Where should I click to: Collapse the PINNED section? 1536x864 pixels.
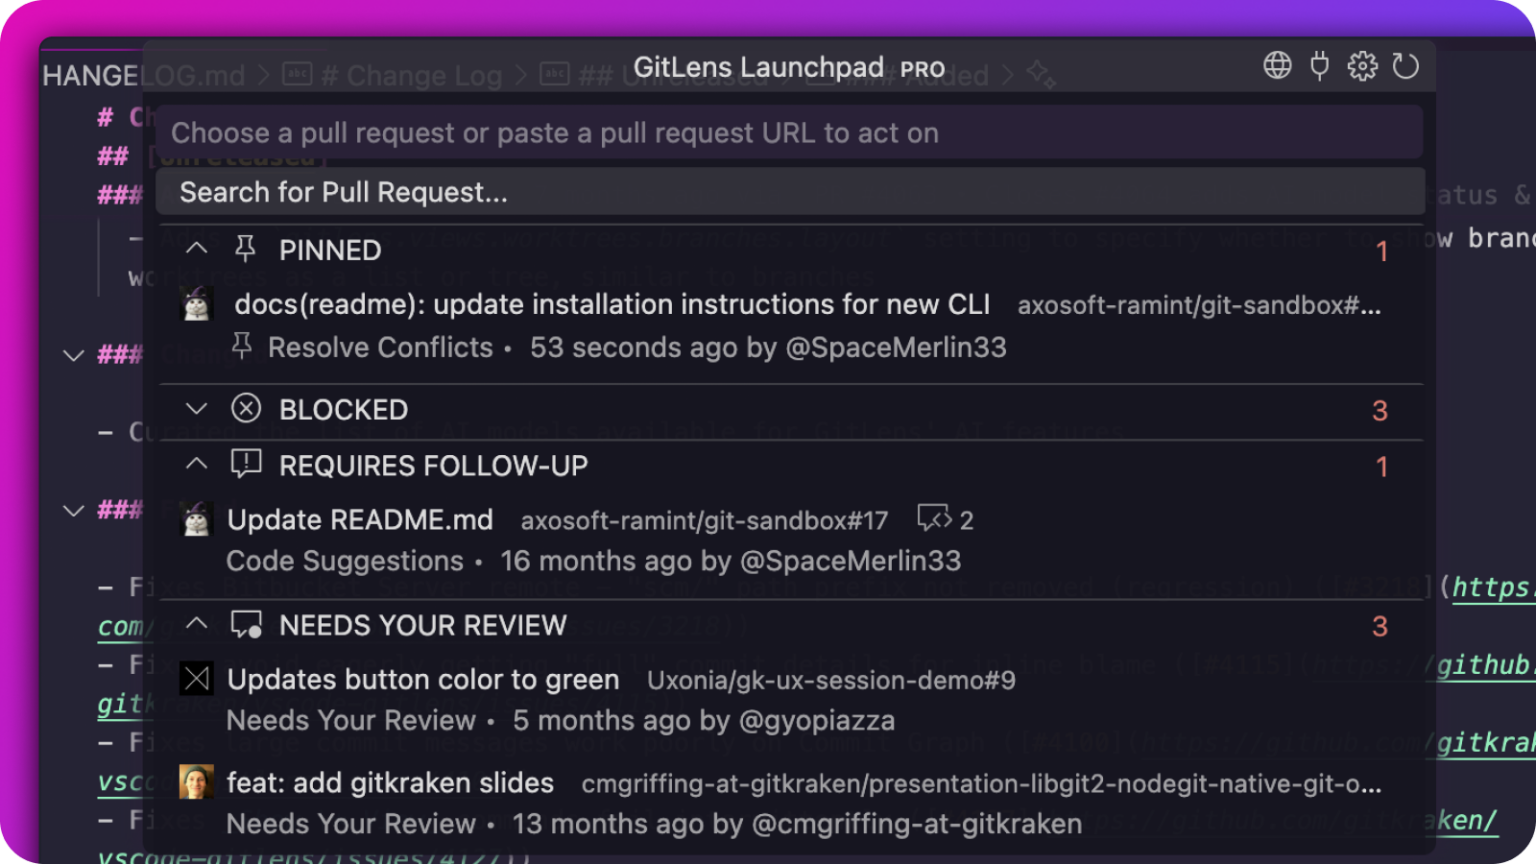point(196,249)
